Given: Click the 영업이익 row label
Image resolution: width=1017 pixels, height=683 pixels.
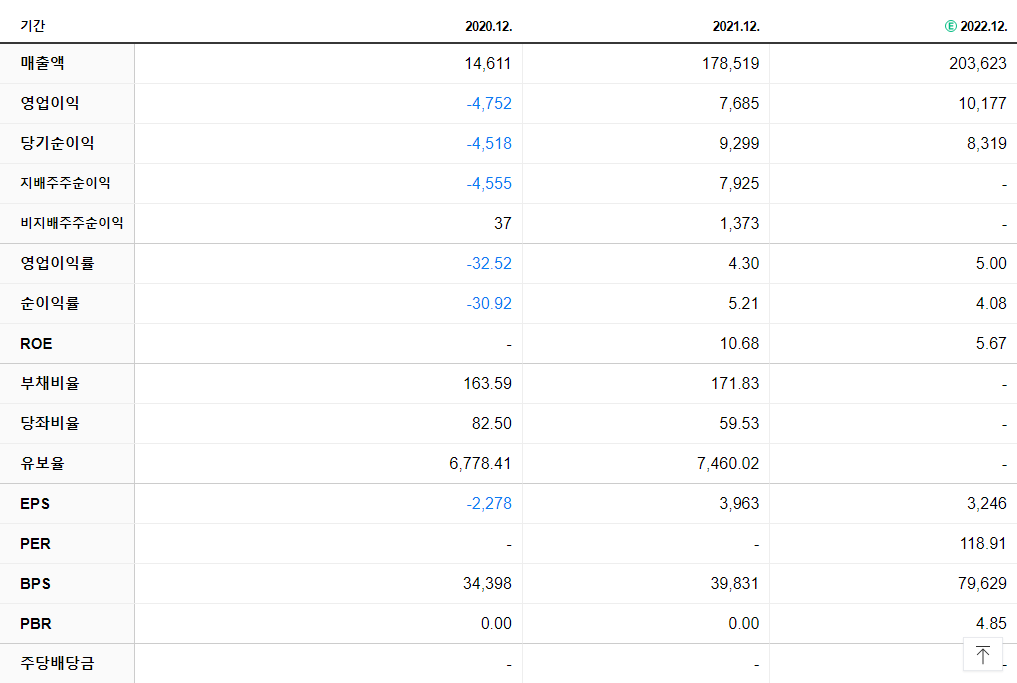Looking at the screenshot, I should click(50, 103).
